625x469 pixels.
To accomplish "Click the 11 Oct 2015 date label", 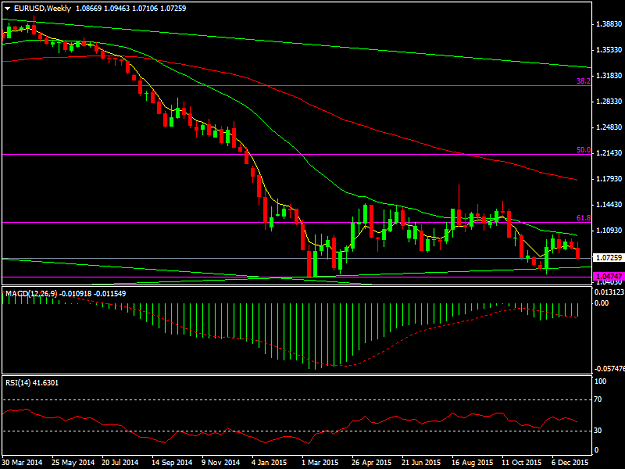I will (x=521, y=462).
